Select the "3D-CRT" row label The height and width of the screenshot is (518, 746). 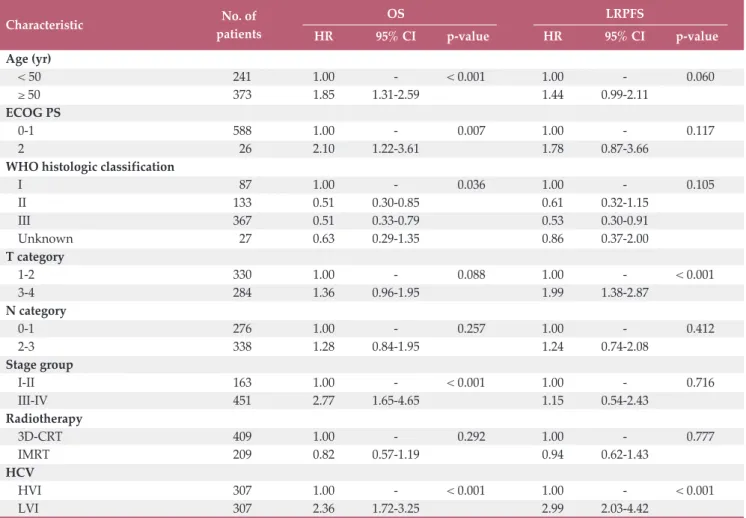pos(40,437)
